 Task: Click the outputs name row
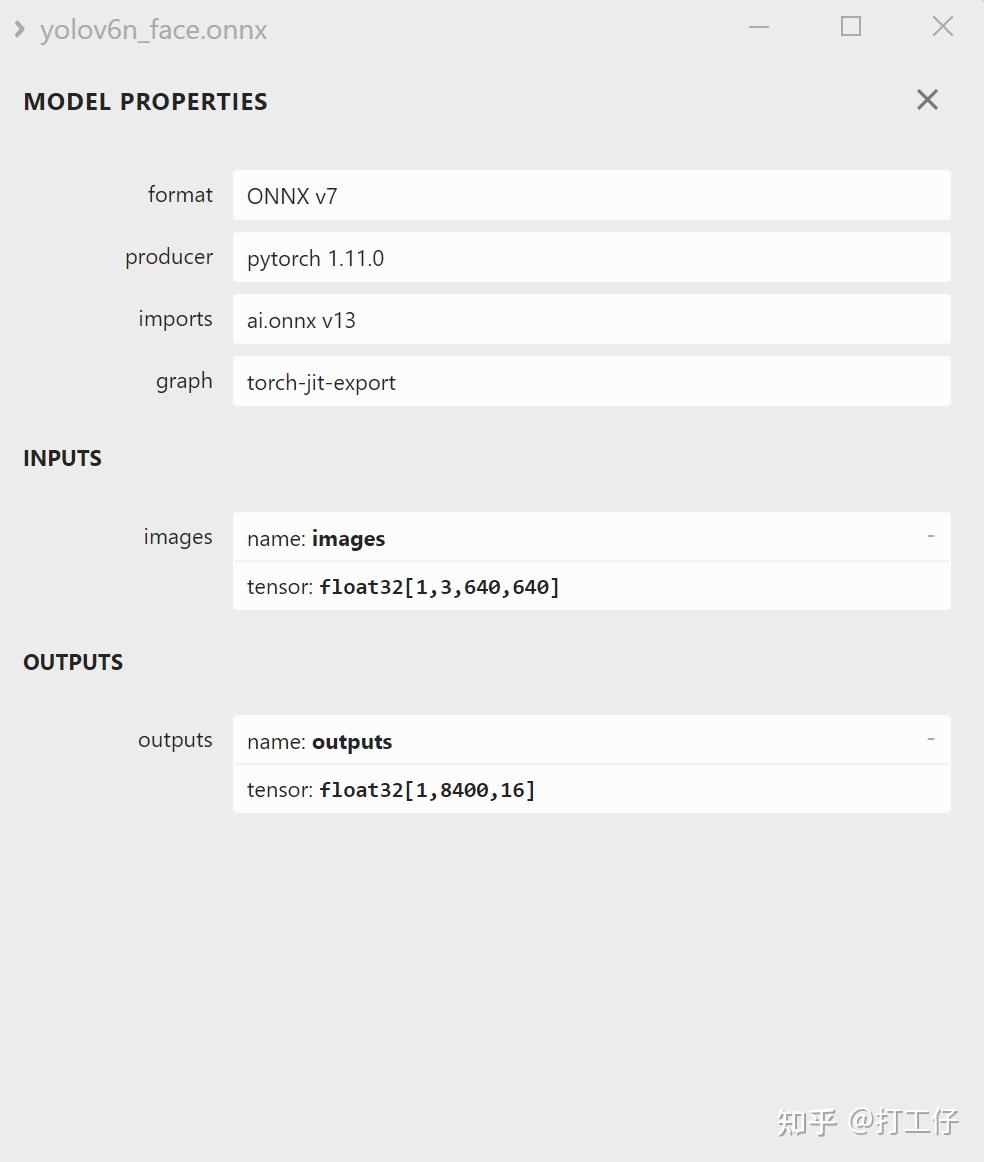click(x=580, y=741)
